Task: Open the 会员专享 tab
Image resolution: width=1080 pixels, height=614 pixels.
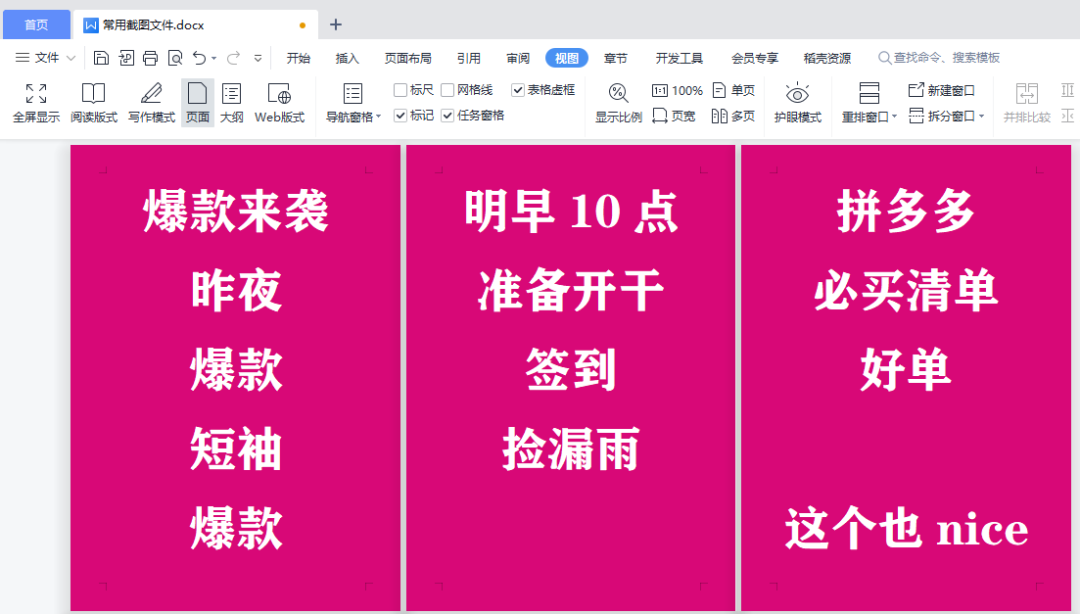Action: tap(755, 58)
